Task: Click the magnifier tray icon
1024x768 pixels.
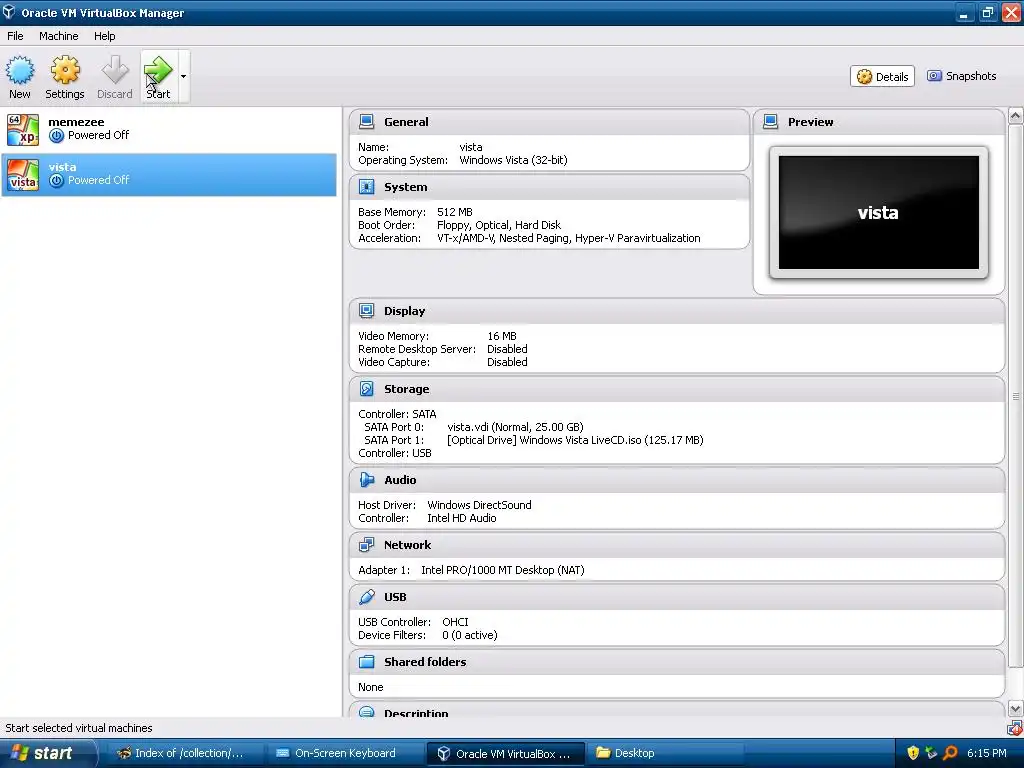Action: click(x=950, y=753)
